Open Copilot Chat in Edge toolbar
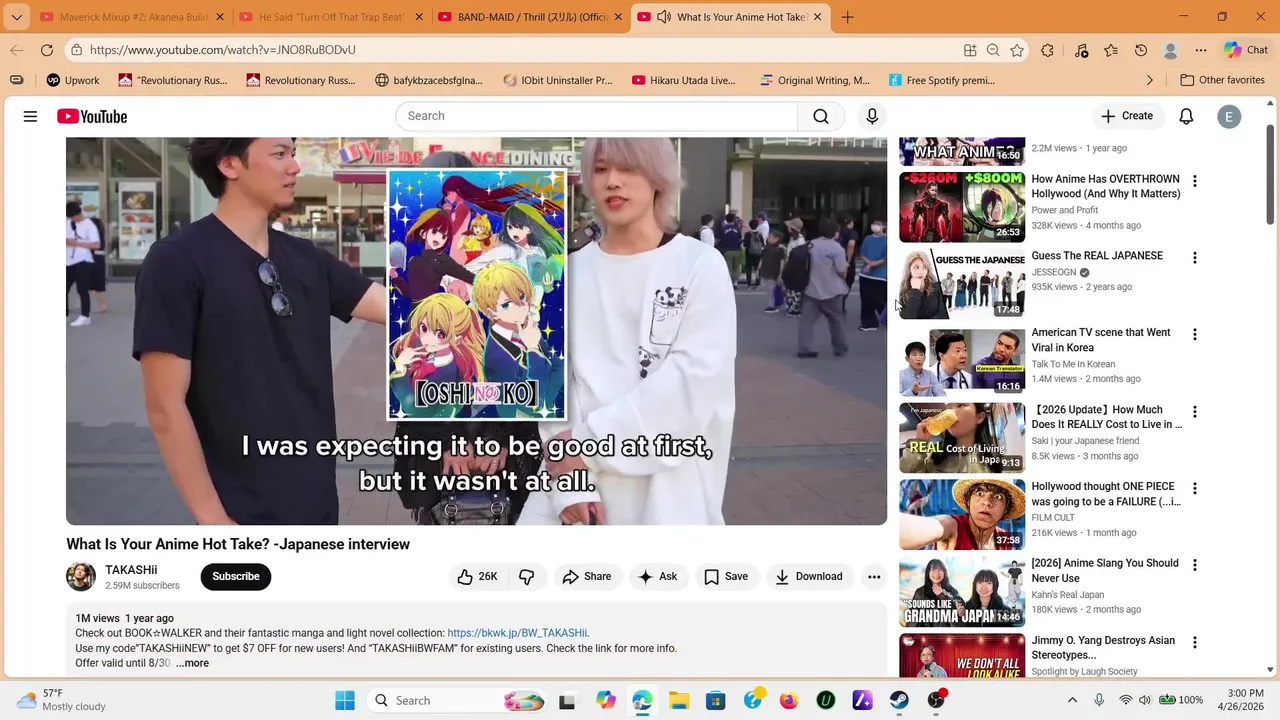This screenshot has height=720, width=1280. tap(1245, 50)
